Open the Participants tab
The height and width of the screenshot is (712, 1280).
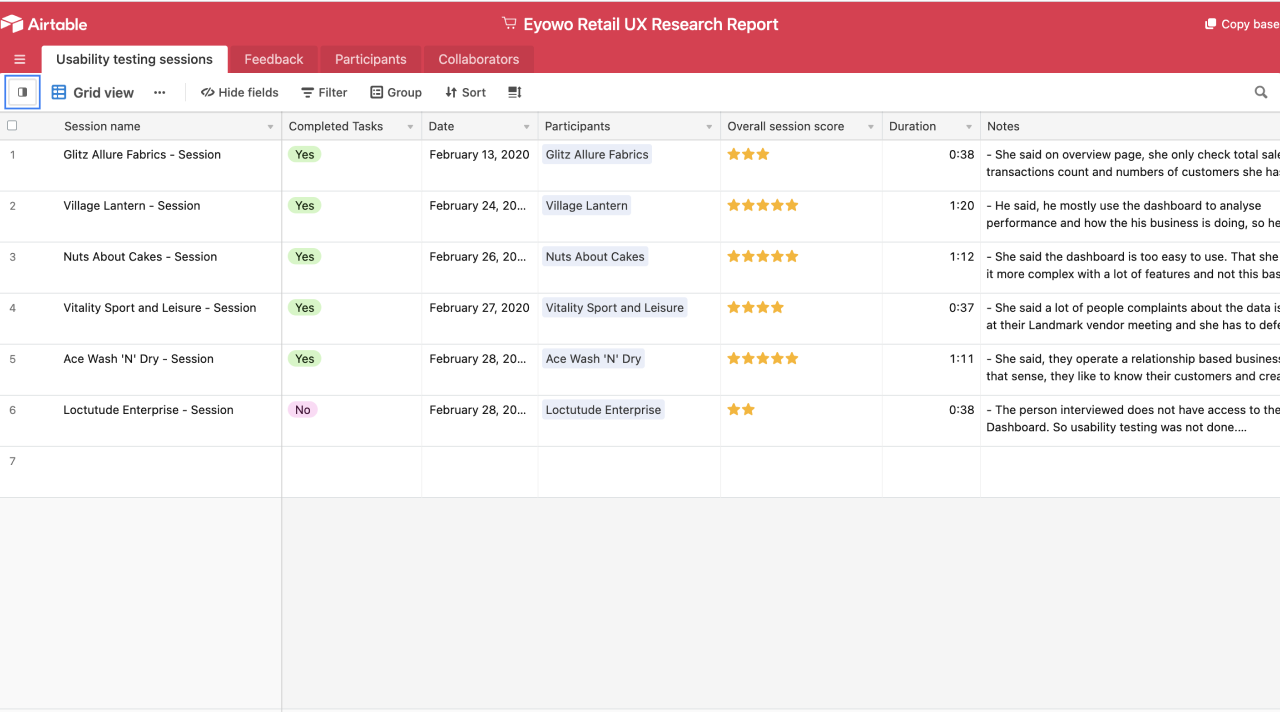pos(370,59)
